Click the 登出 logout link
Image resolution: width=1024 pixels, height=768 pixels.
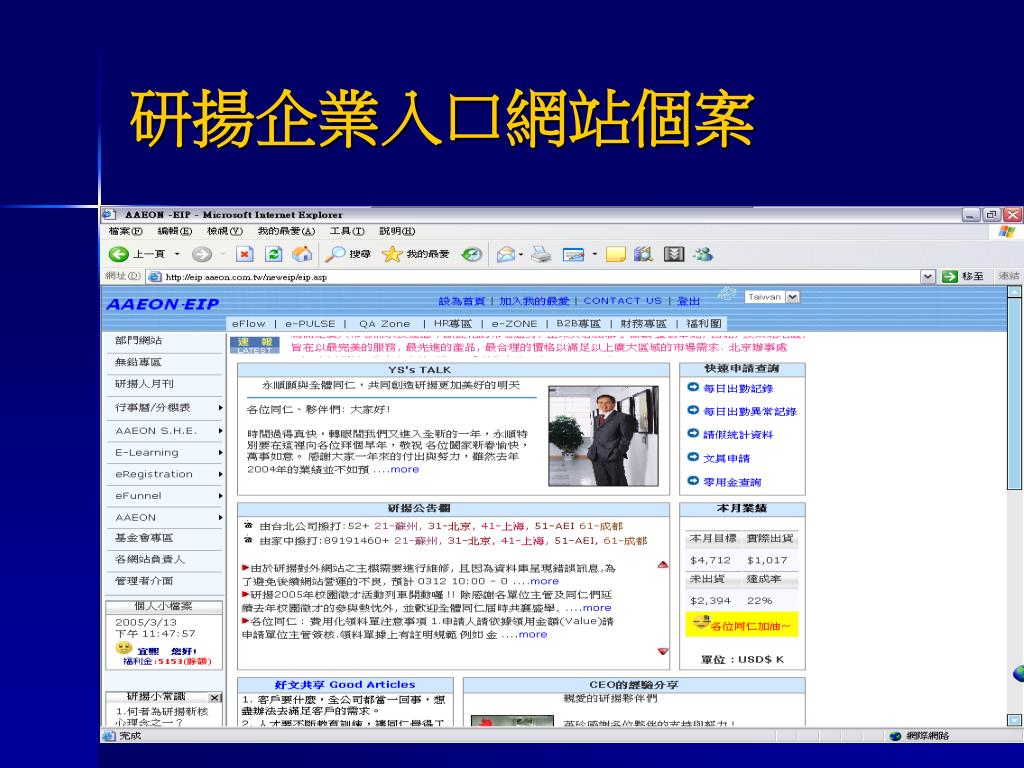(688, 301)
